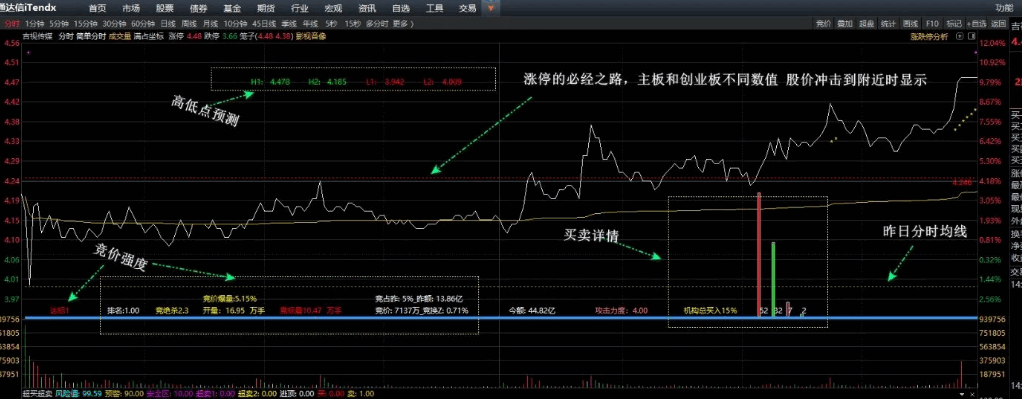The height and width of the screenshot is (399, 1022).
Task: Switch to the 季线 chart
Action: coord(289,23)
